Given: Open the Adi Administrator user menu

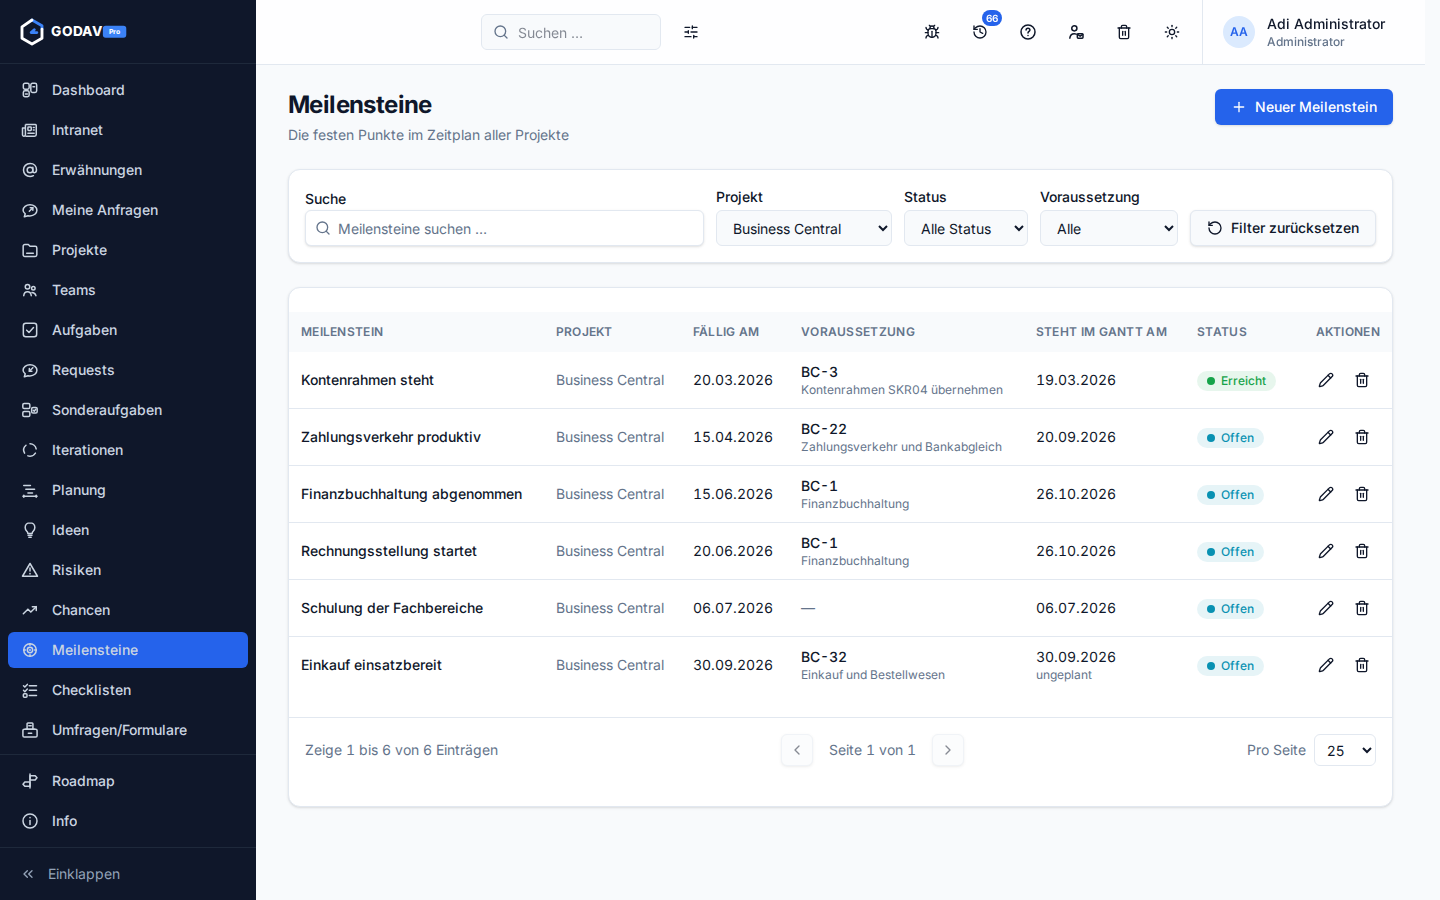Looking at the screenshot, I should (x=1305, y=32).
